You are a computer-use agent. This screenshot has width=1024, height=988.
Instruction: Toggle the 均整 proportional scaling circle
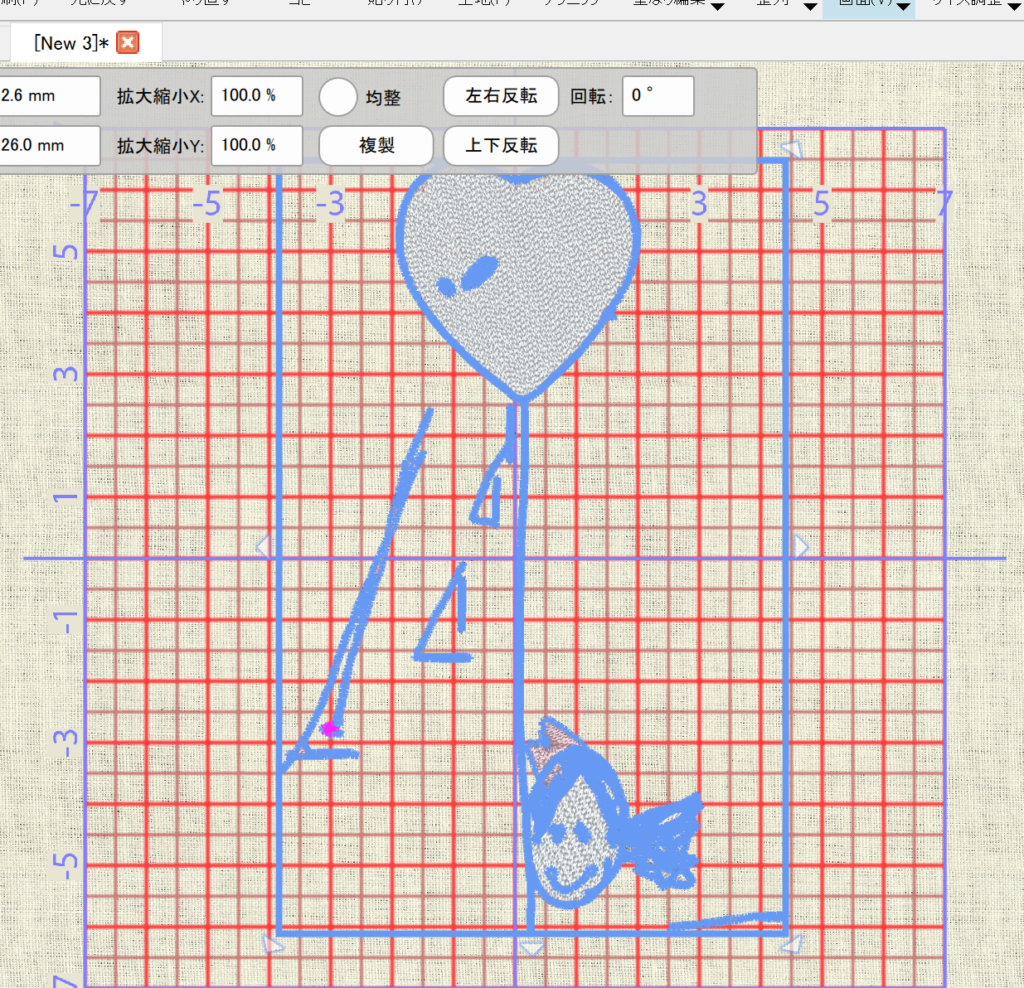339,97
